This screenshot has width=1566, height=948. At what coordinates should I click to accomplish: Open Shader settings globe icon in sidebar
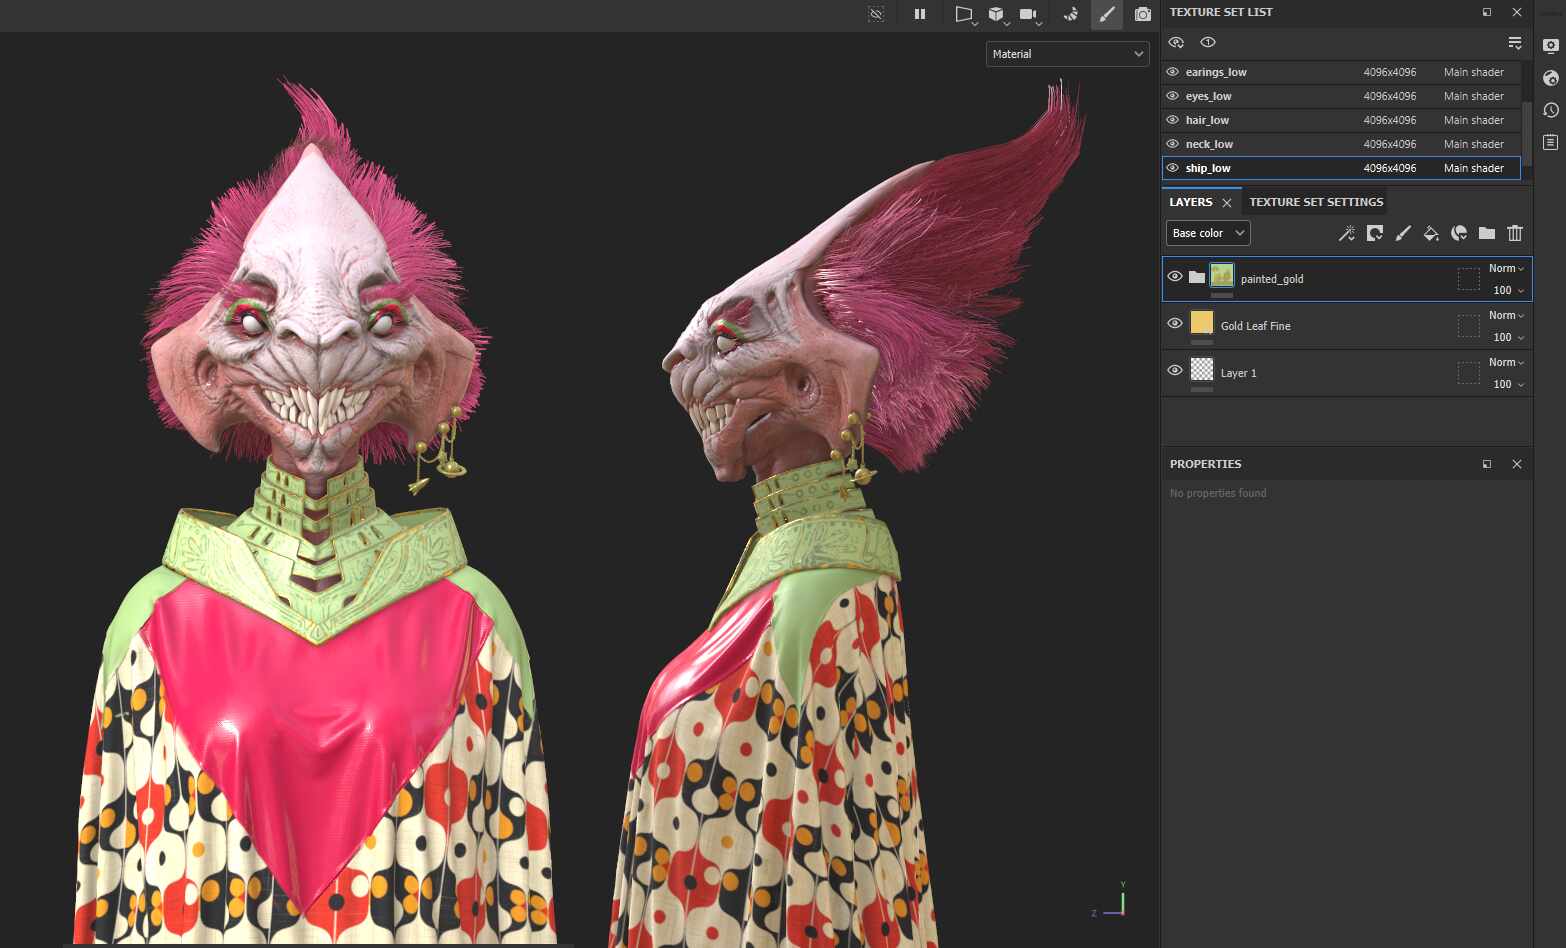(x=1551, y=78)
